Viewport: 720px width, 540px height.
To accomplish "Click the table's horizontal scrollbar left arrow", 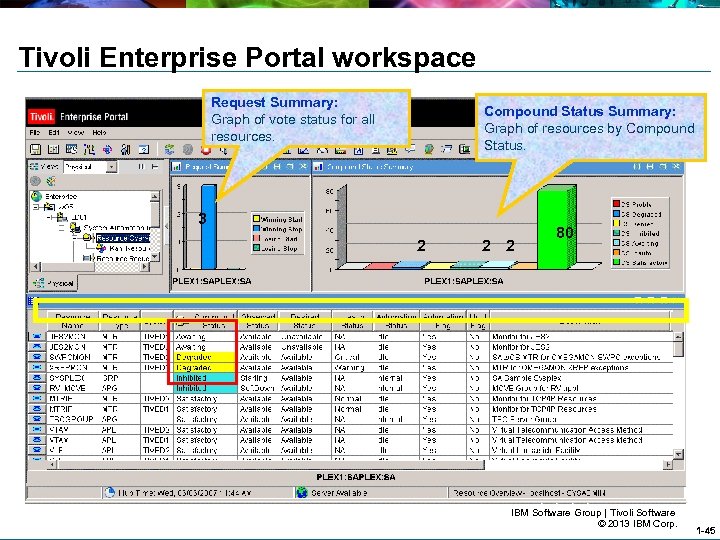I will (x=51, y=465).
